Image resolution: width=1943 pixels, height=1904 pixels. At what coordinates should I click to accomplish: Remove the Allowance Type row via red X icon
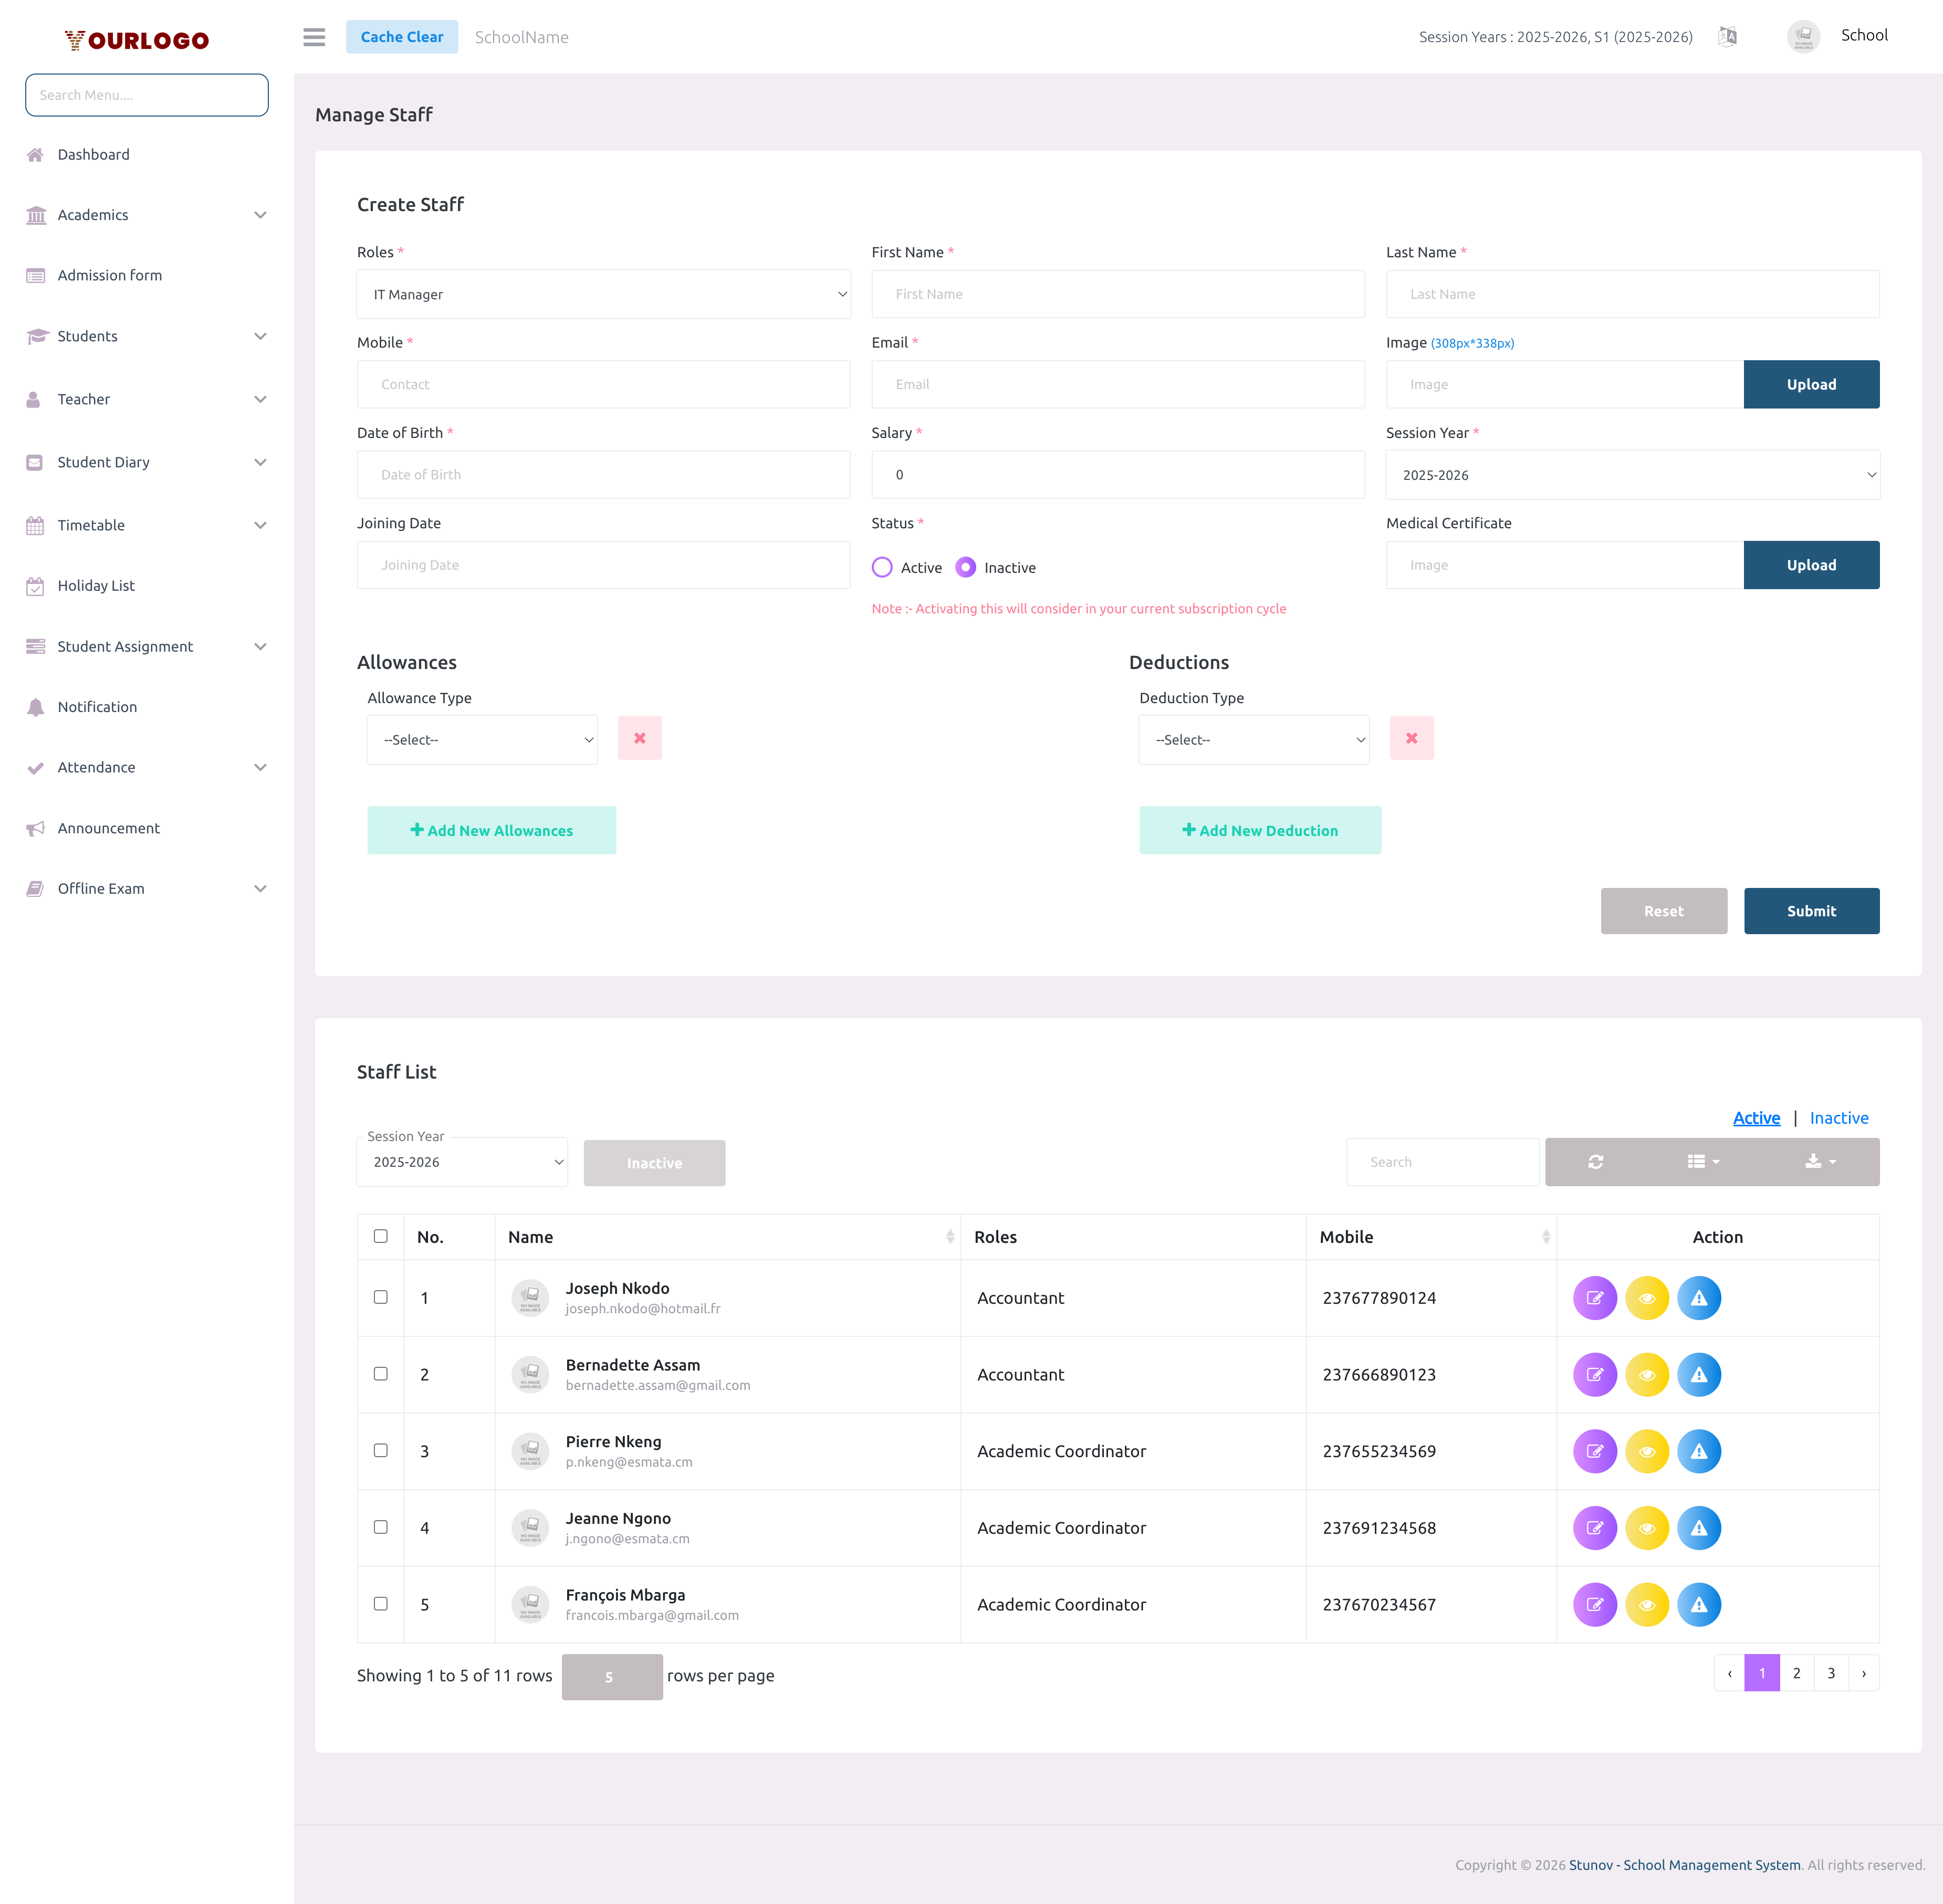click(x=639, y=737)
